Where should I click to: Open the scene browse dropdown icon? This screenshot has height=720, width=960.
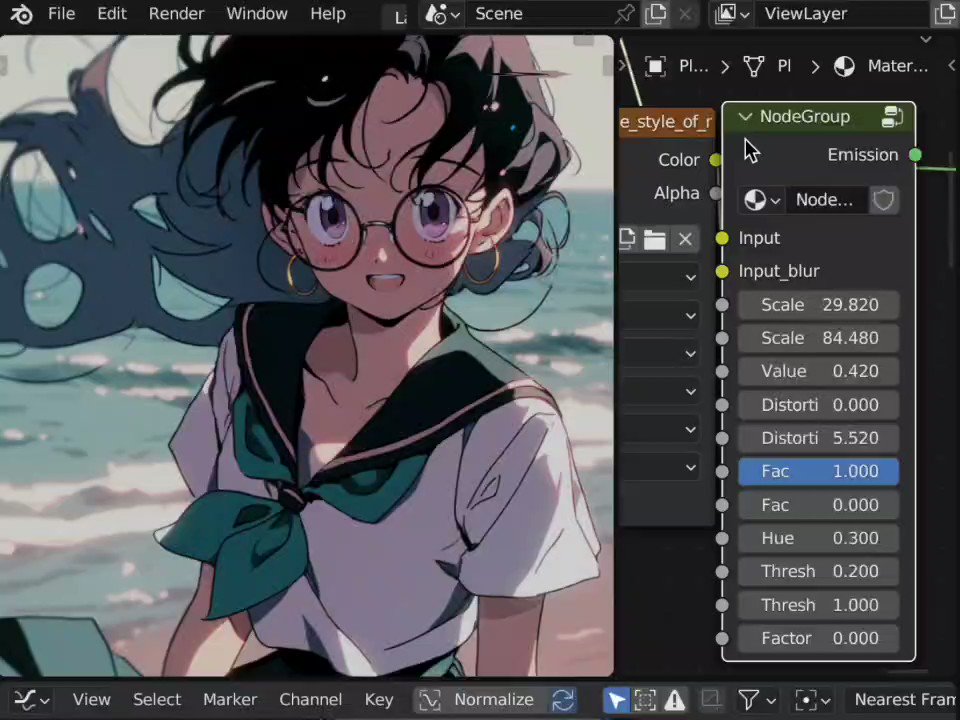click(x=442, y=14)
